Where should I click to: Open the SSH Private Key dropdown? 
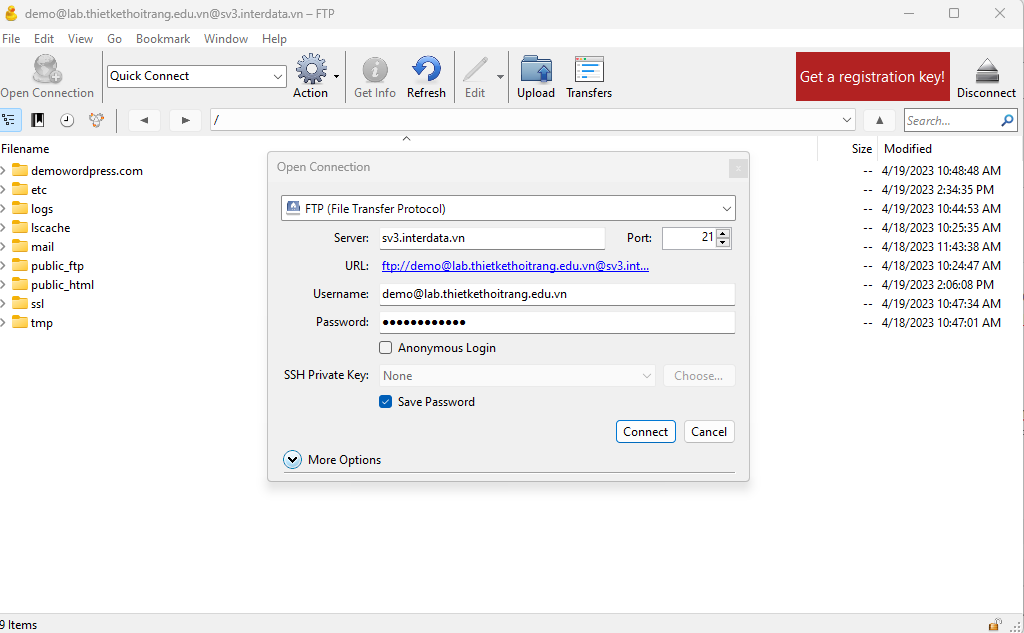(x=647, y=376)
